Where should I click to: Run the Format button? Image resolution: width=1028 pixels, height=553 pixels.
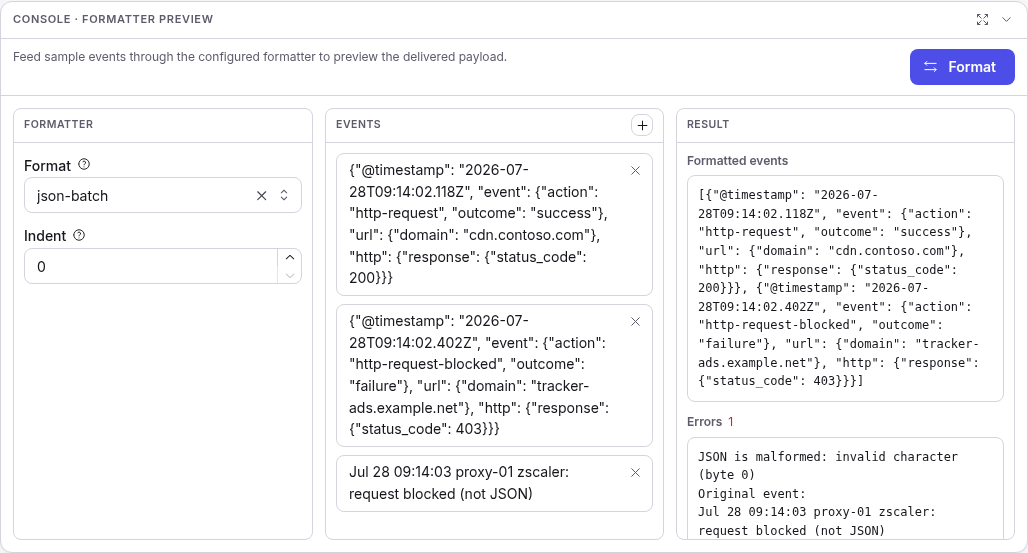pos(962,67)
